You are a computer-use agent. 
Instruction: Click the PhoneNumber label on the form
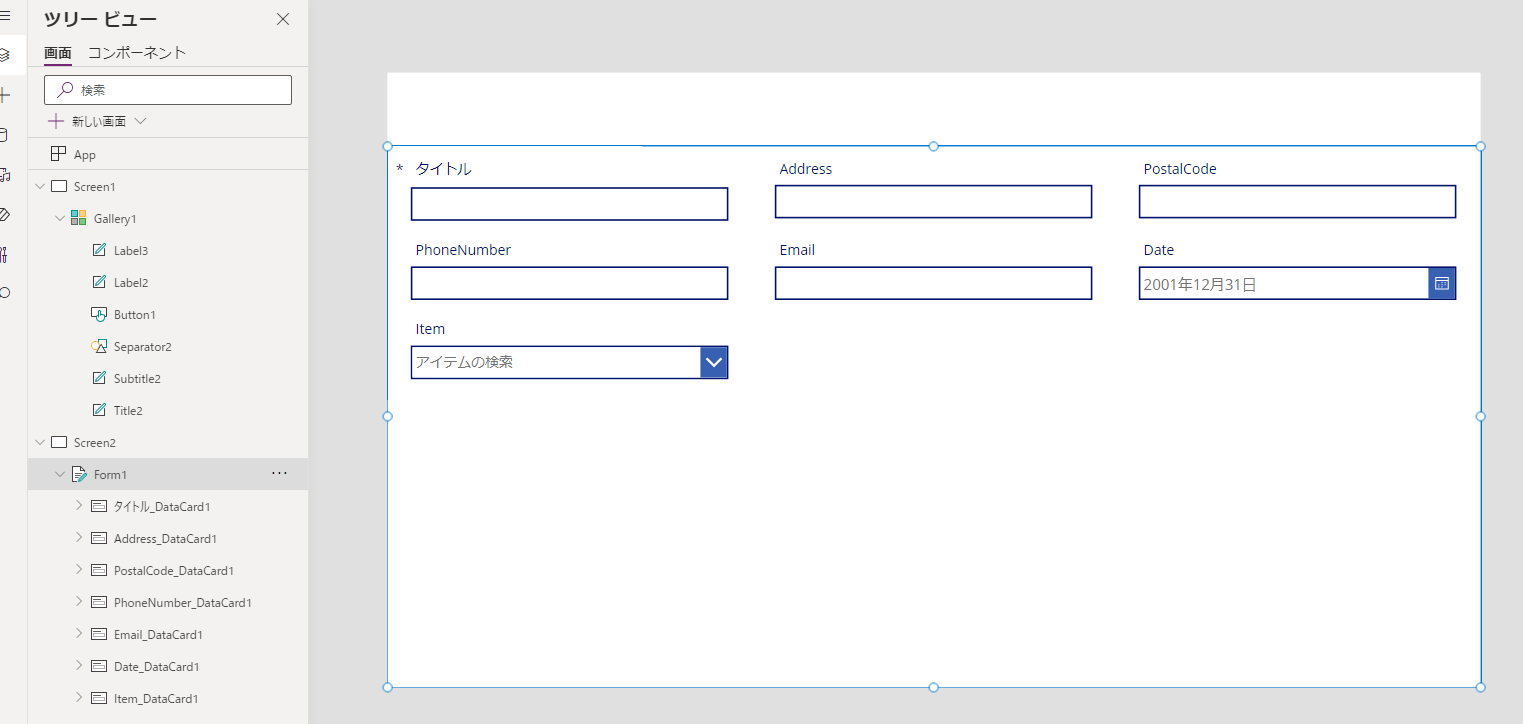(x=463, y=250)
